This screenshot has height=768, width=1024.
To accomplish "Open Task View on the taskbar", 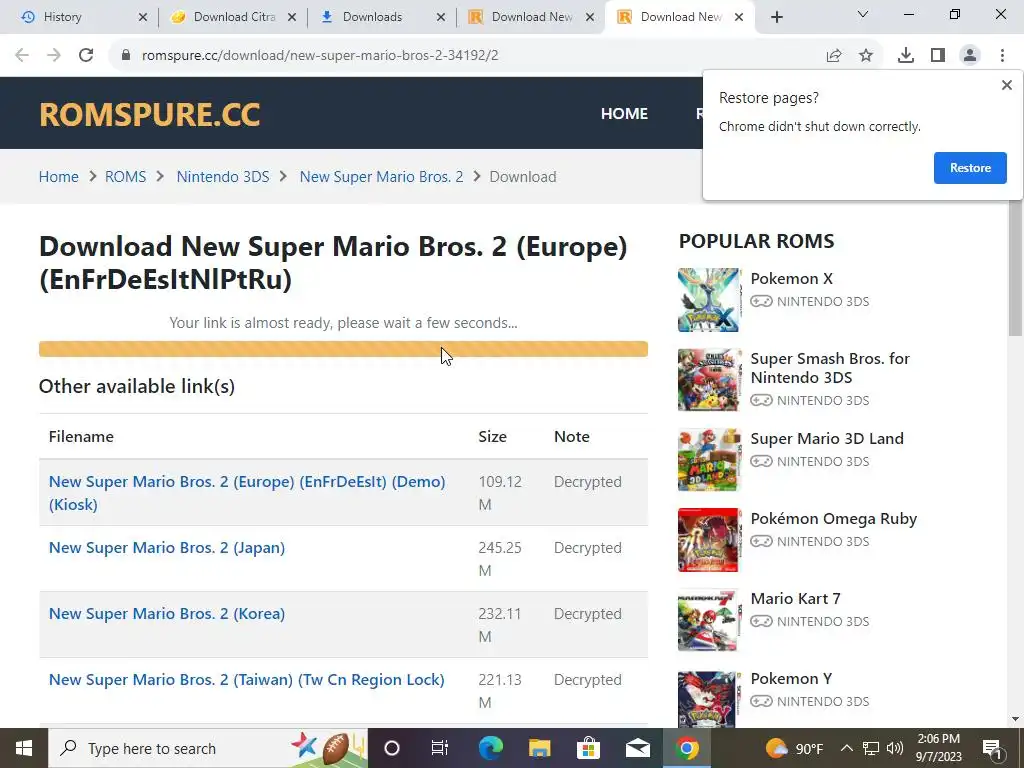I will tap(440, 748).
